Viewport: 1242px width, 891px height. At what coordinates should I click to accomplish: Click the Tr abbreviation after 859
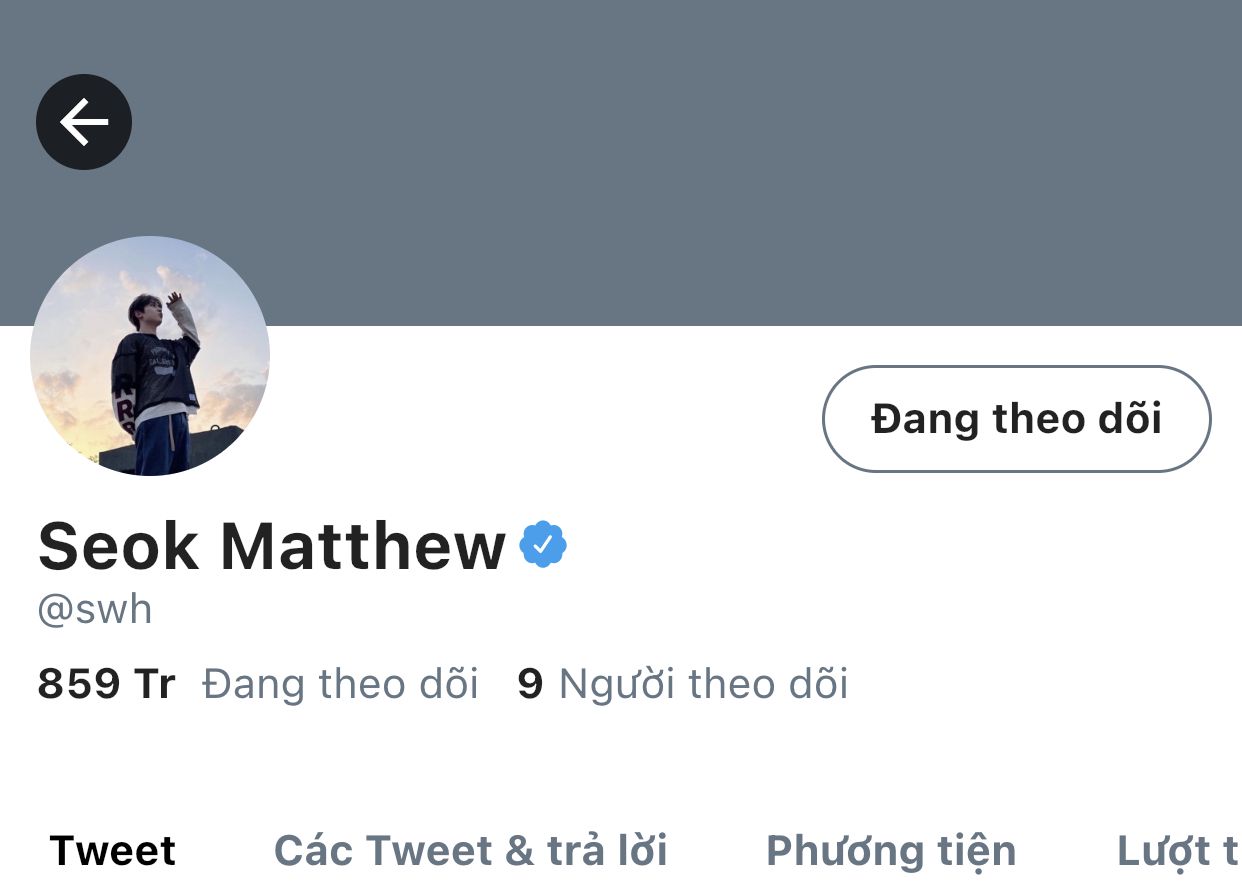154,684
